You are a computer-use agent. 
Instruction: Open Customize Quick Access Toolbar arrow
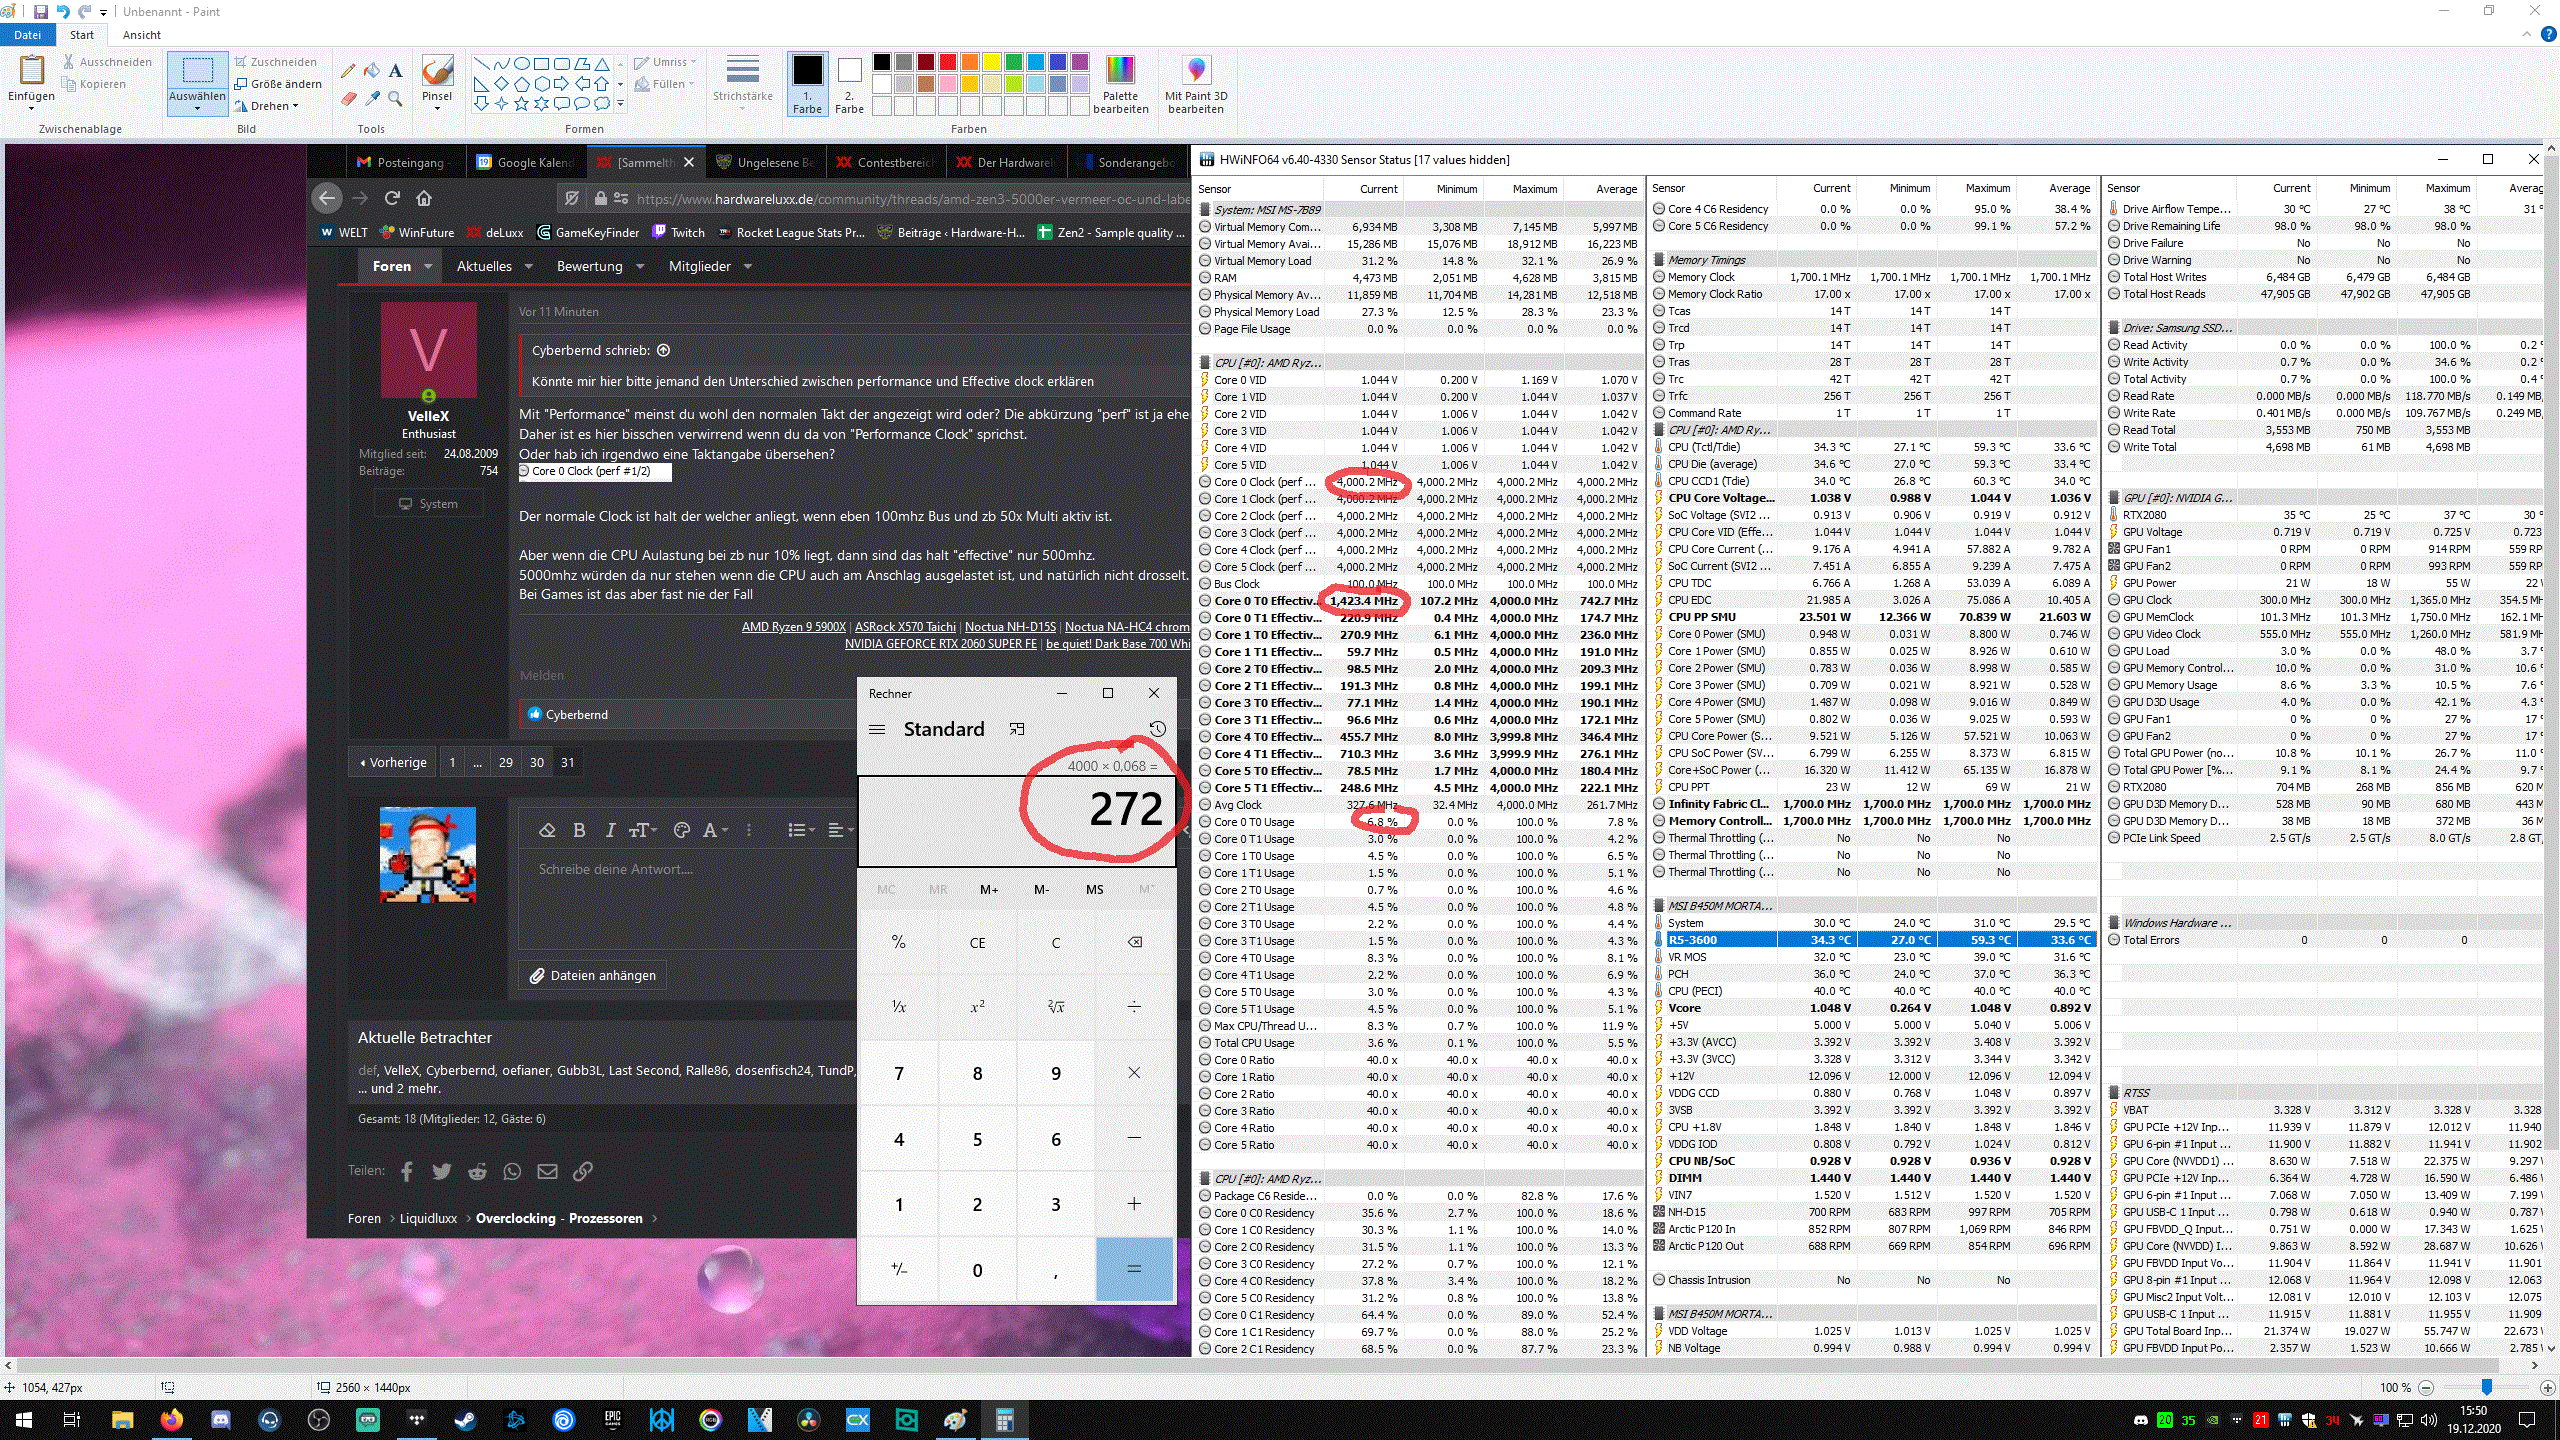pos(103,13)
